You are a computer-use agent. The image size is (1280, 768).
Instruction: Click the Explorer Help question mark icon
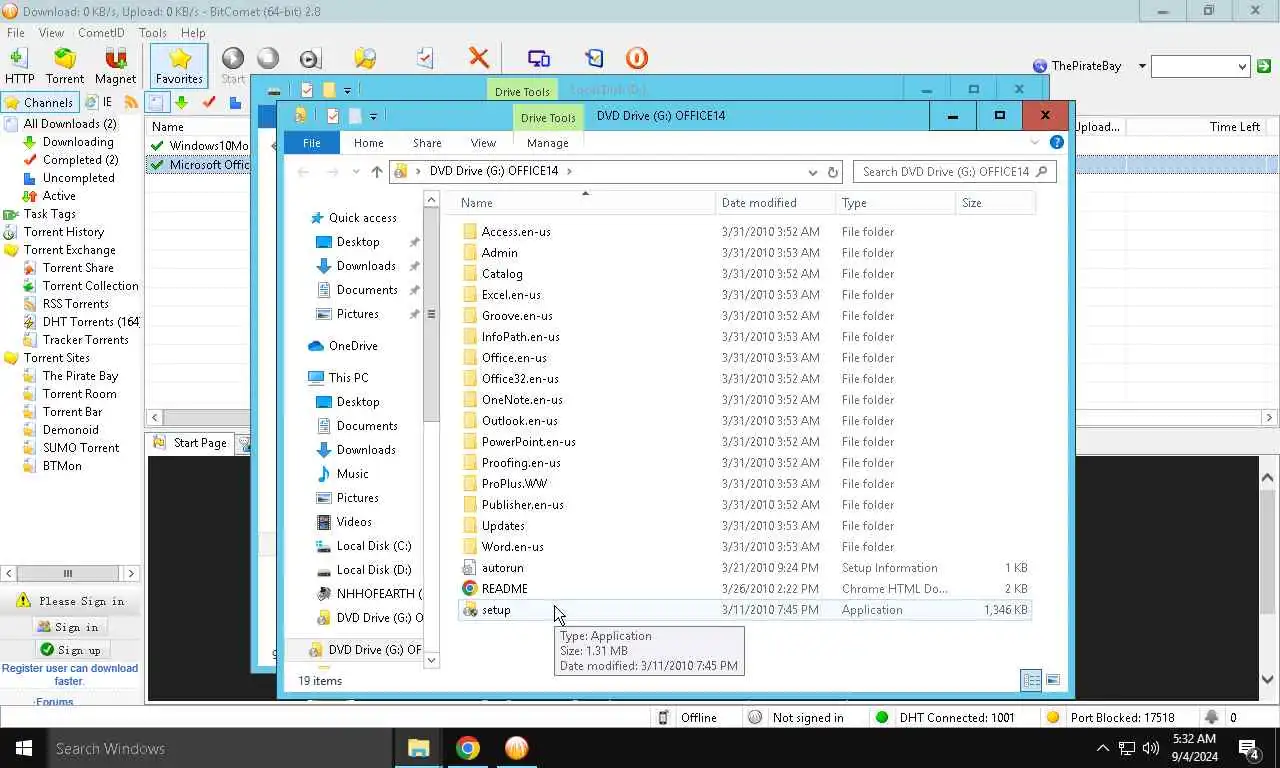pyautogui.click(x=1057, y=142)
